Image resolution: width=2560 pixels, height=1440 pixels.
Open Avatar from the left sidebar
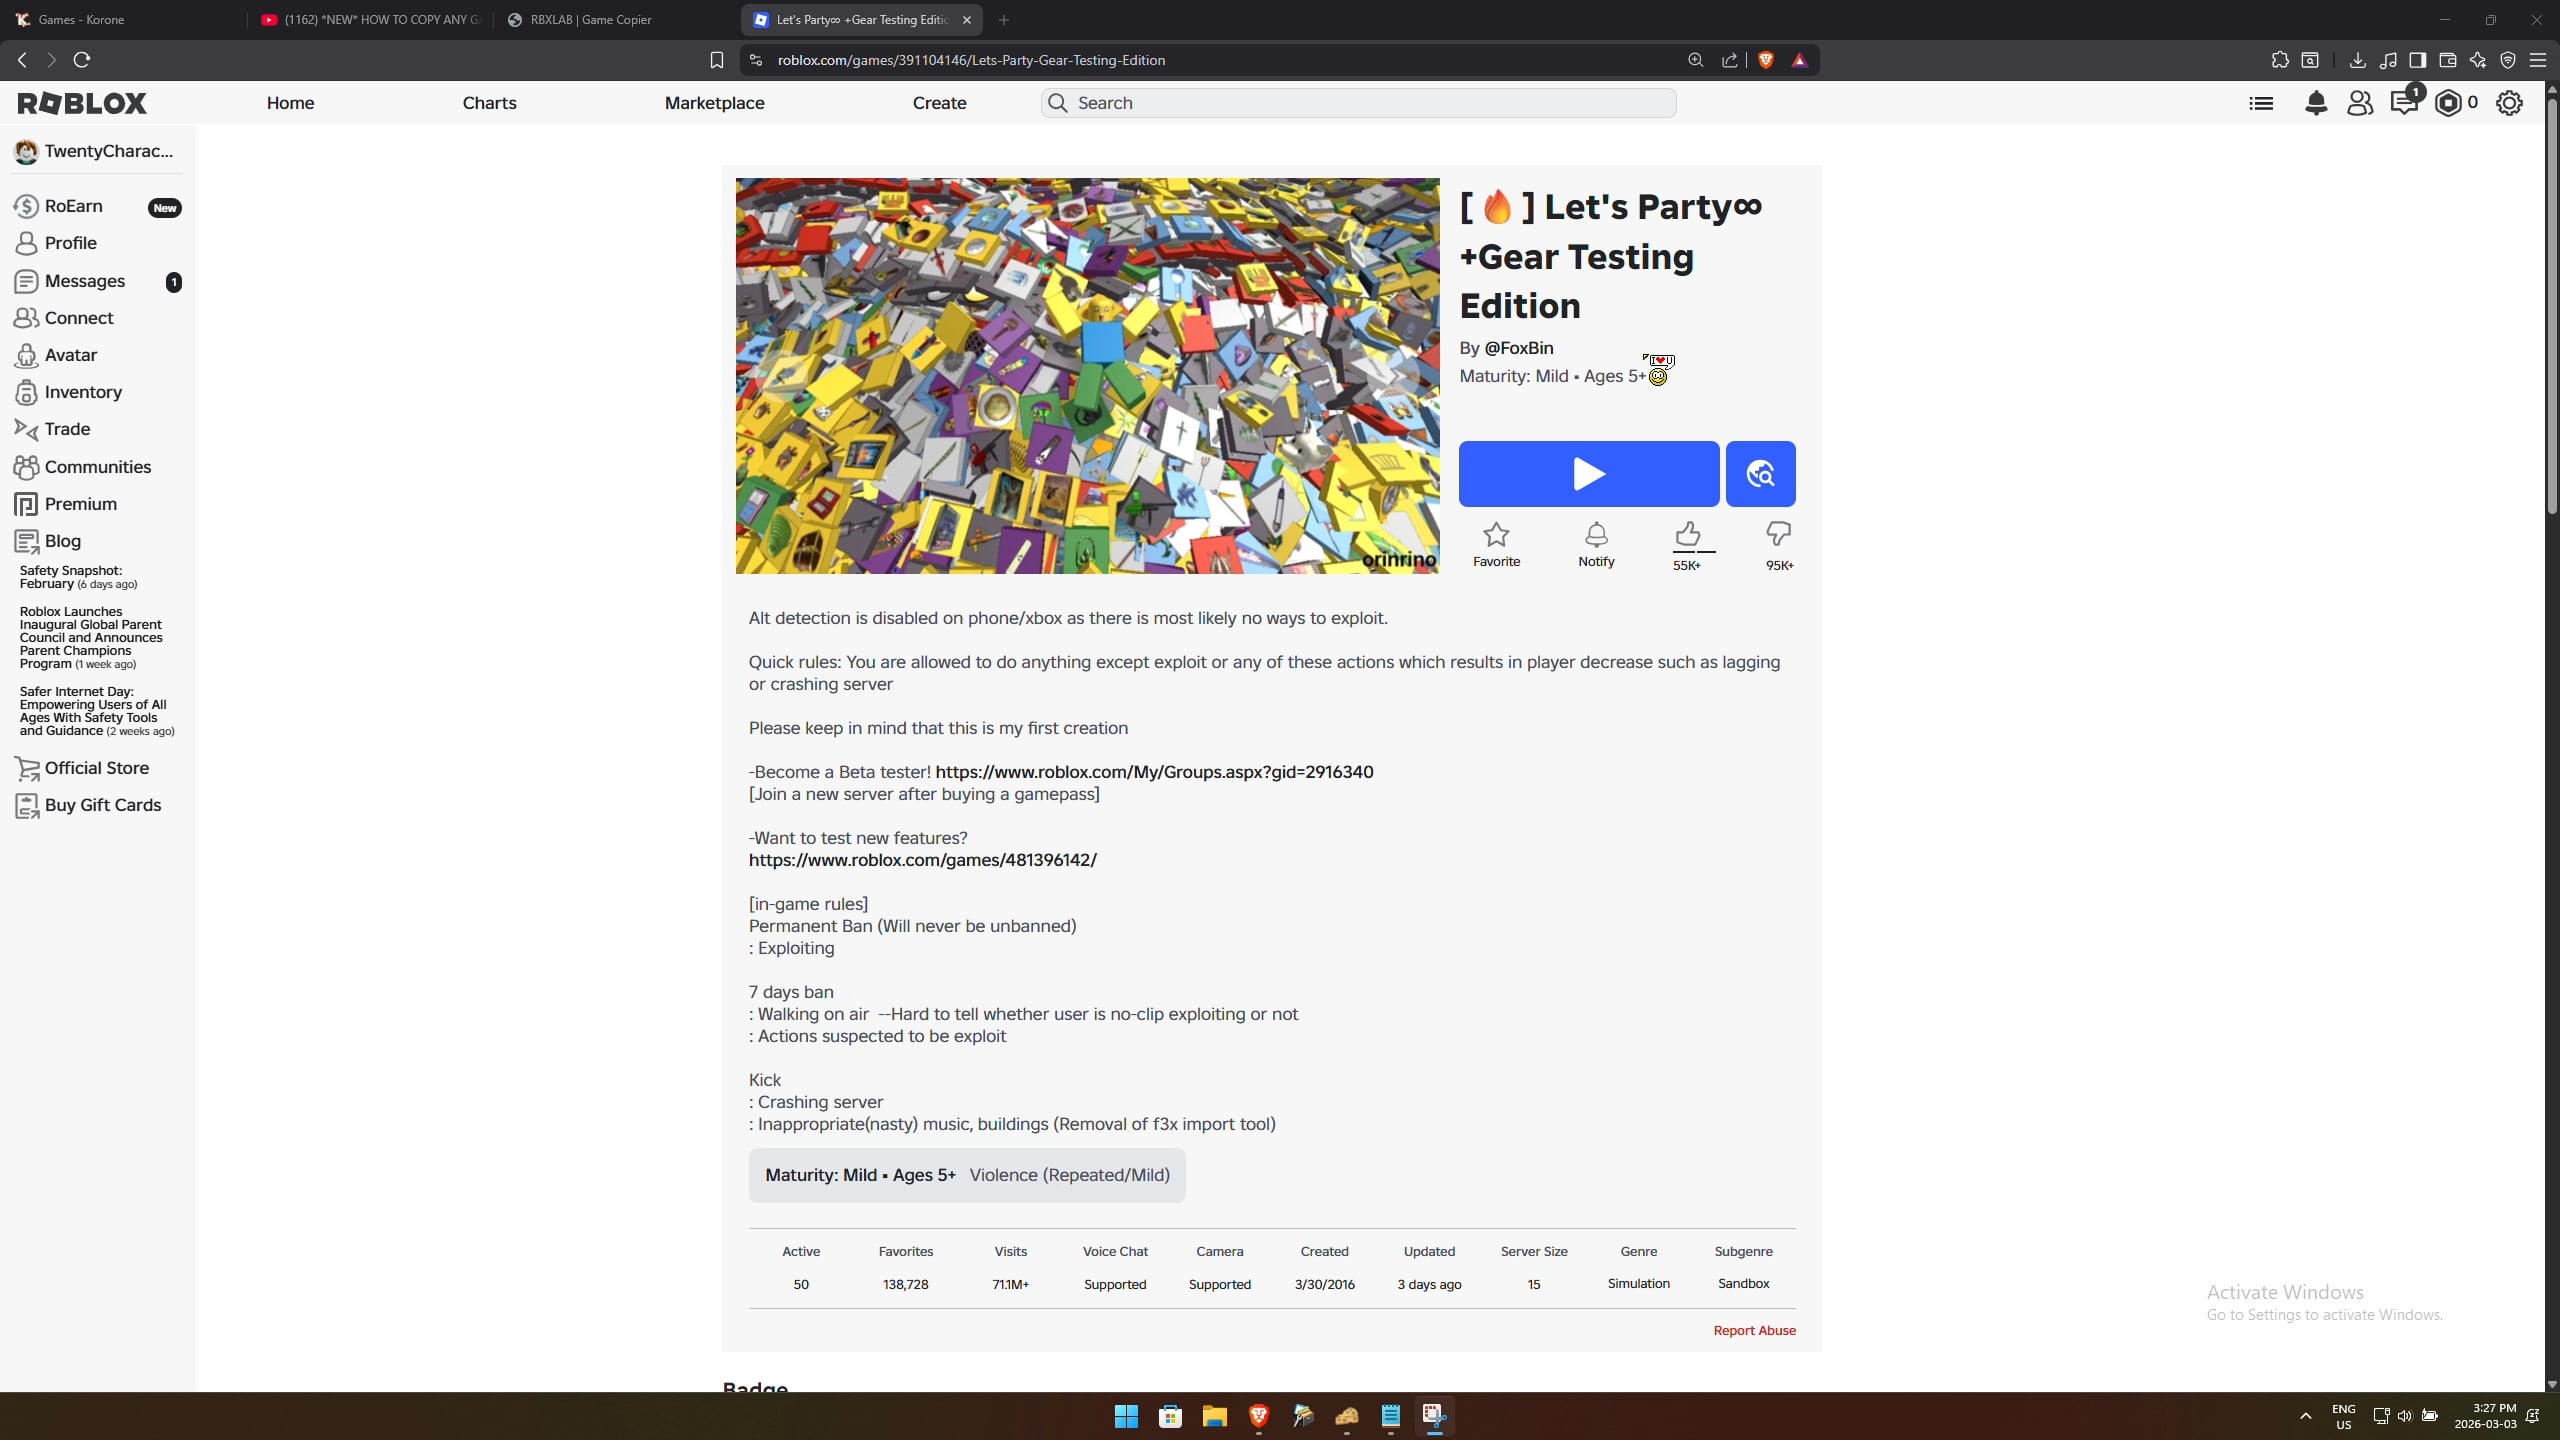(x=70, y=355)
